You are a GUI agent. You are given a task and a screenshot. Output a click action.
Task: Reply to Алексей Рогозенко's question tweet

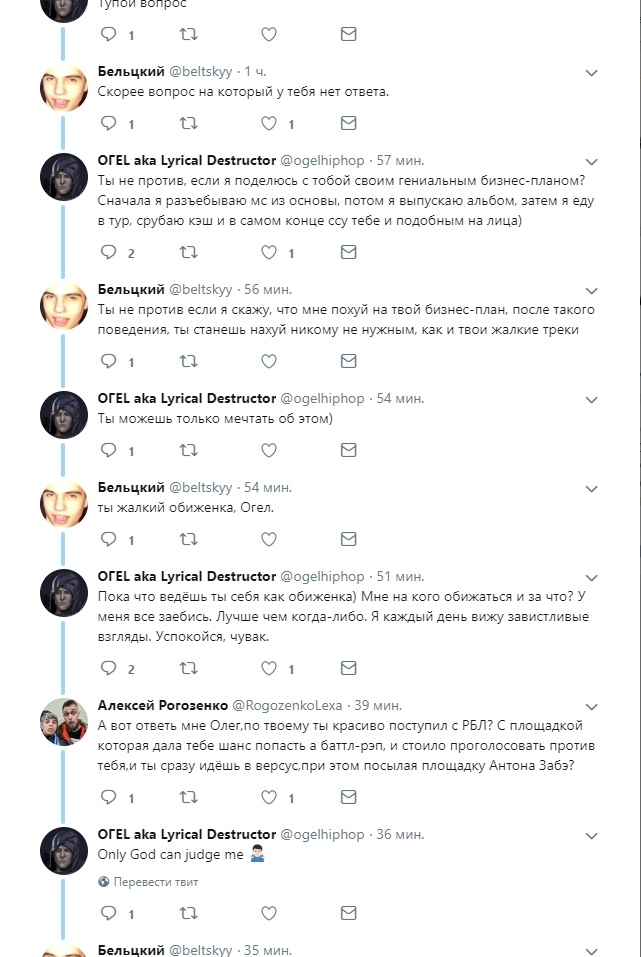point(109,798)
